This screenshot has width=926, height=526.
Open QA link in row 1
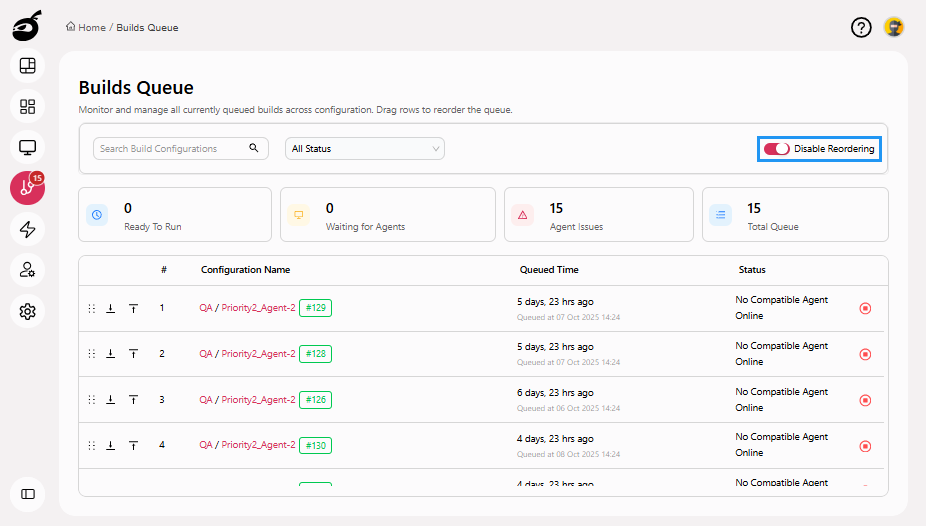point(206,308)
